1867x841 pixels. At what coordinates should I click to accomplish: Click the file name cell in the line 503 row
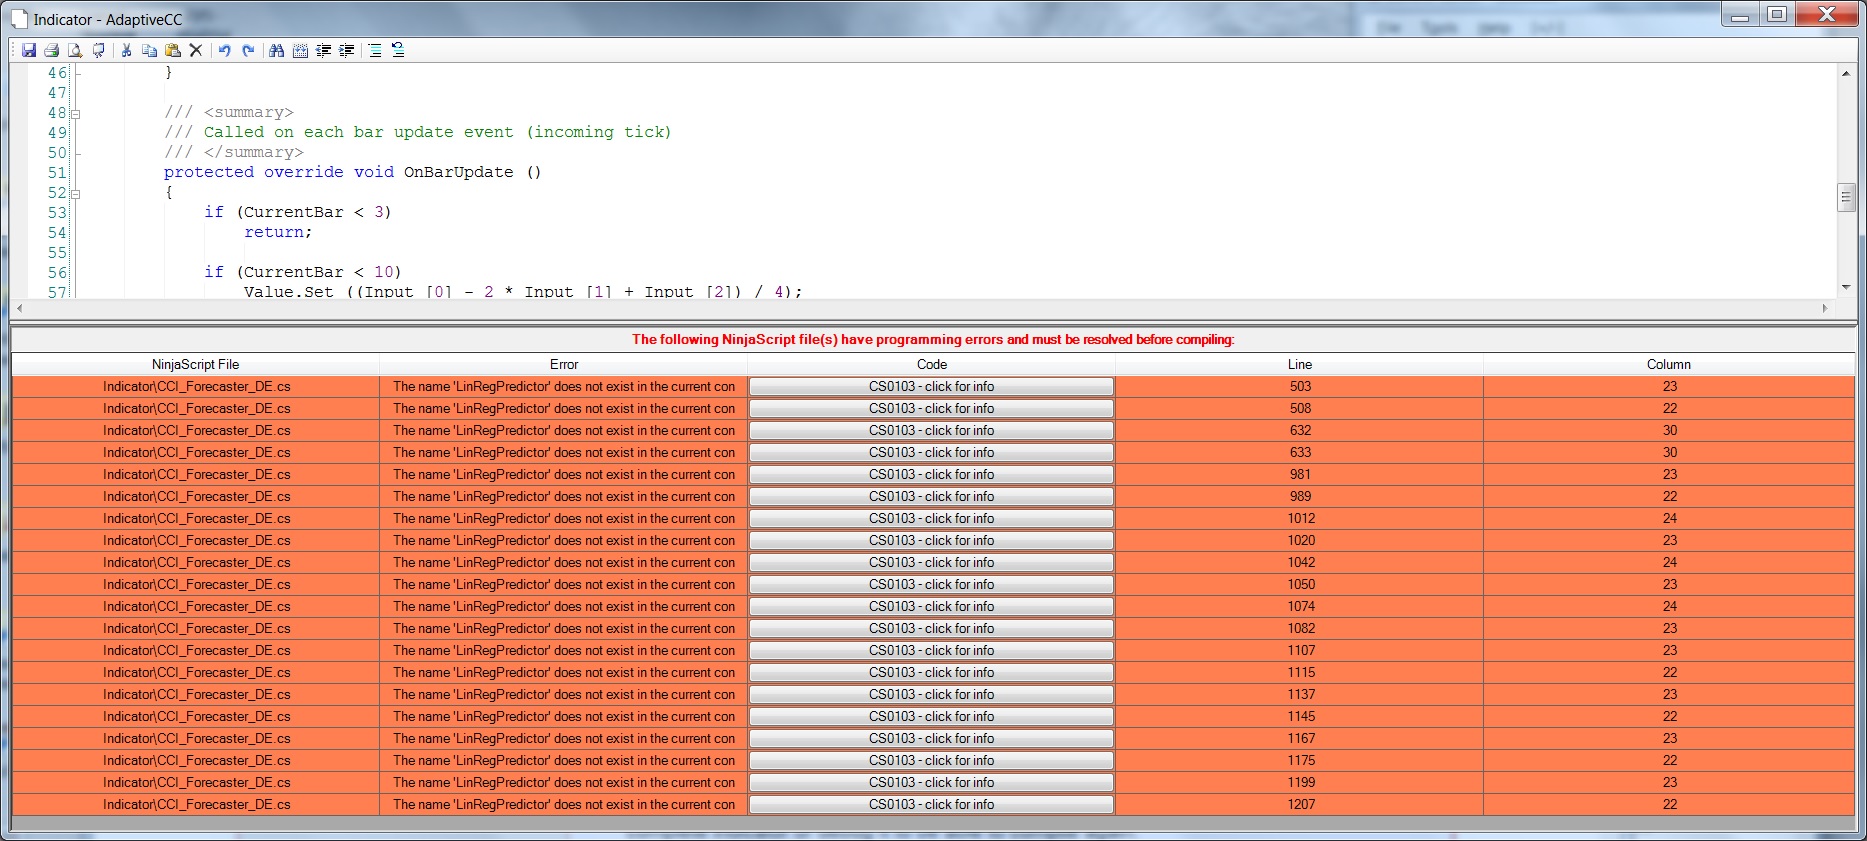pos(196,387)
